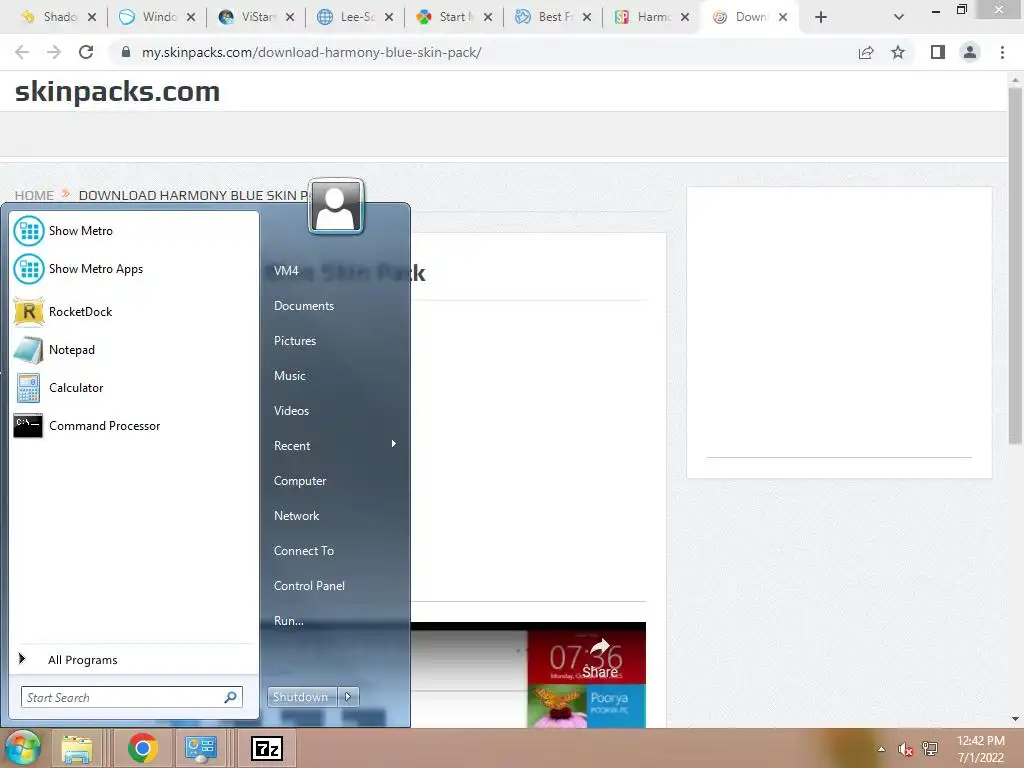Show hidden tray icons arrow
Viewport: 1024px width, 768px height.
click(881, 749)
